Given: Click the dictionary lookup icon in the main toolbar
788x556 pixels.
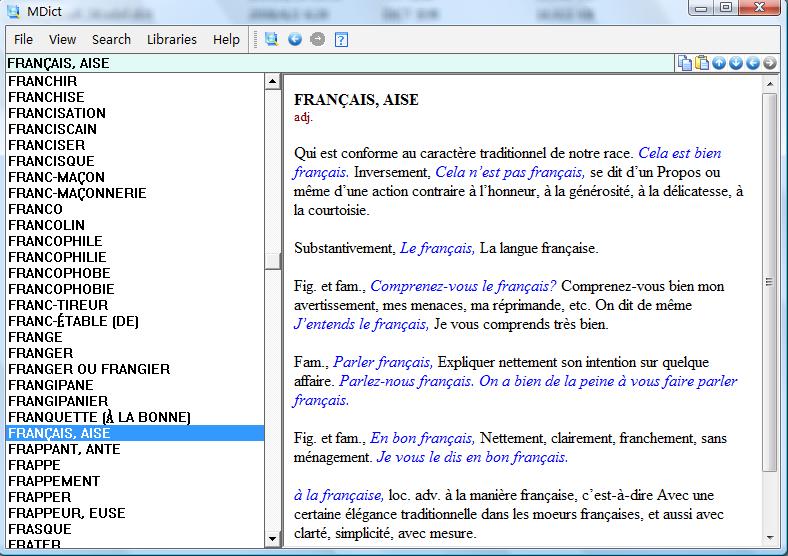Looking at the screenshot, I should (x=271, y=39).
